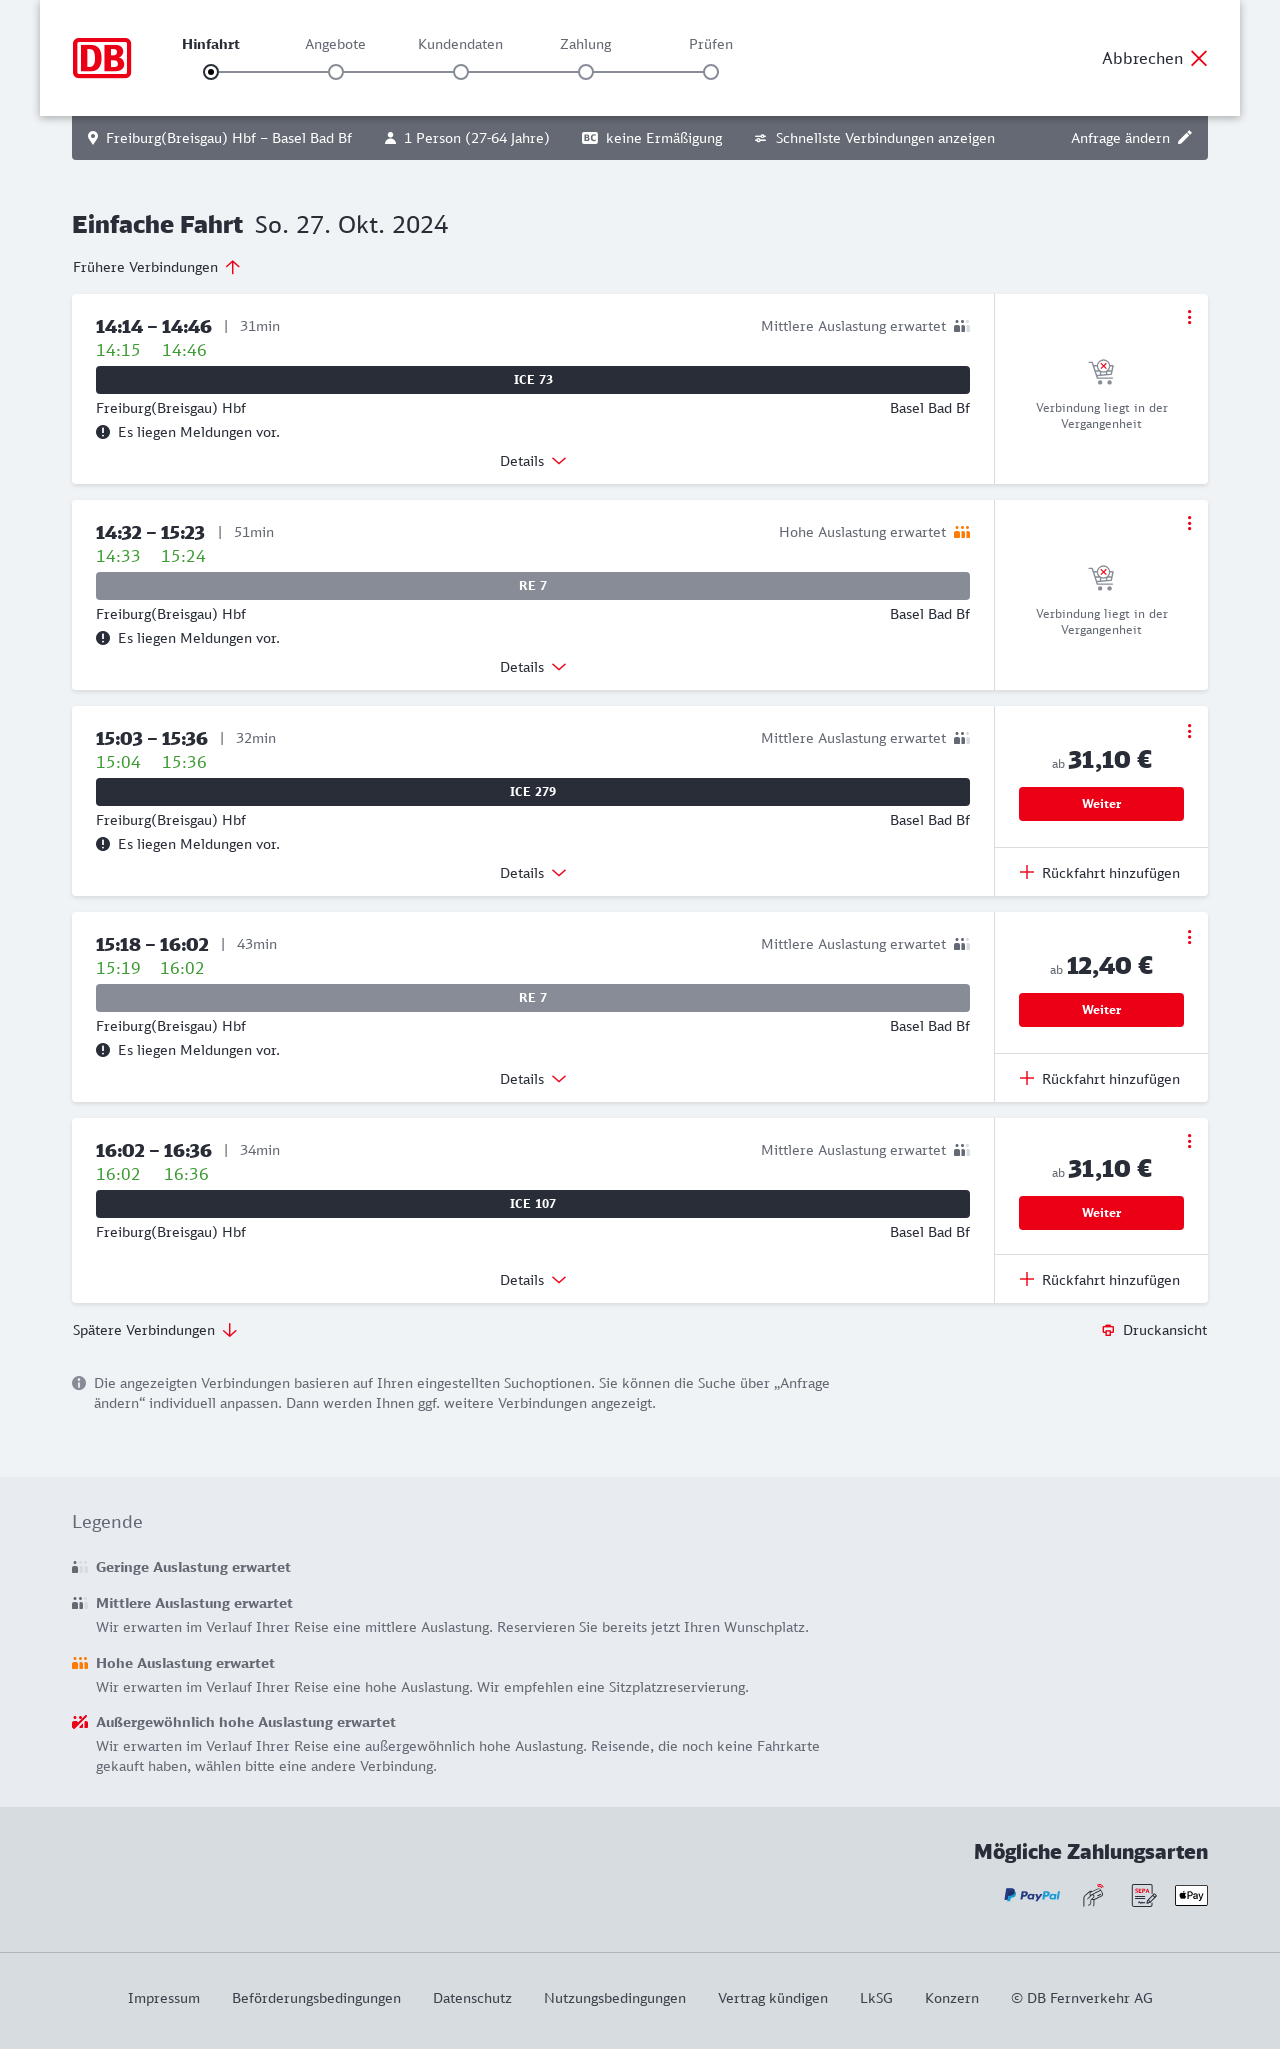This screenshot has height=2049, width=1280.
Task: Click the PayPal payment logo
Action: pos(1032,1895)
